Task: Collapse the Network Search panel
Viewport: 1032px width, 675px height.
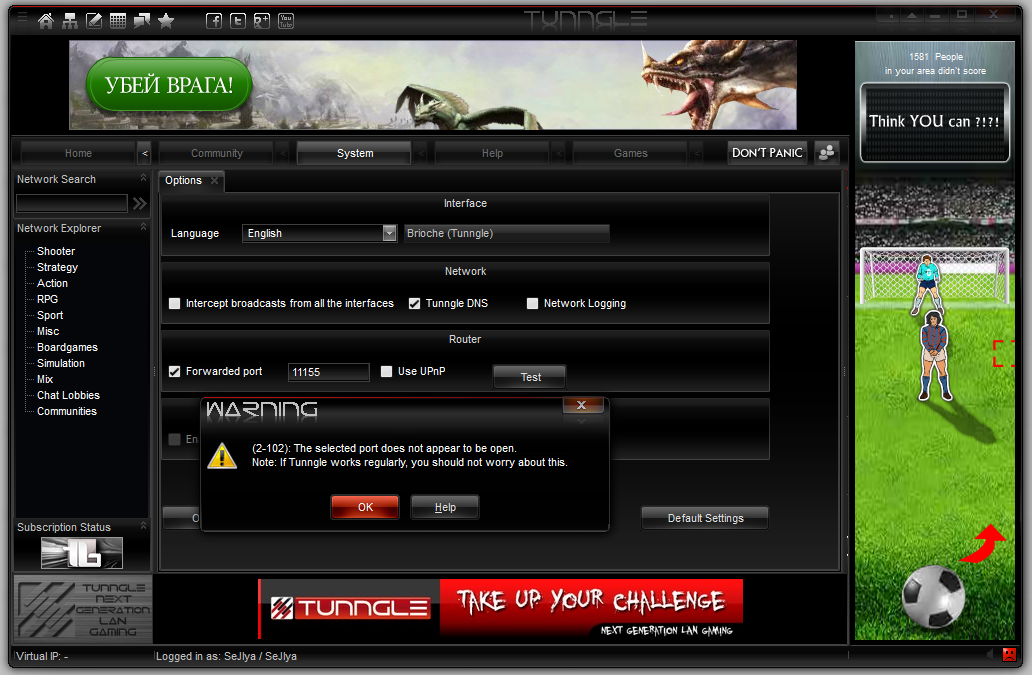Action: pyautogui.click(x=143, y=179)
